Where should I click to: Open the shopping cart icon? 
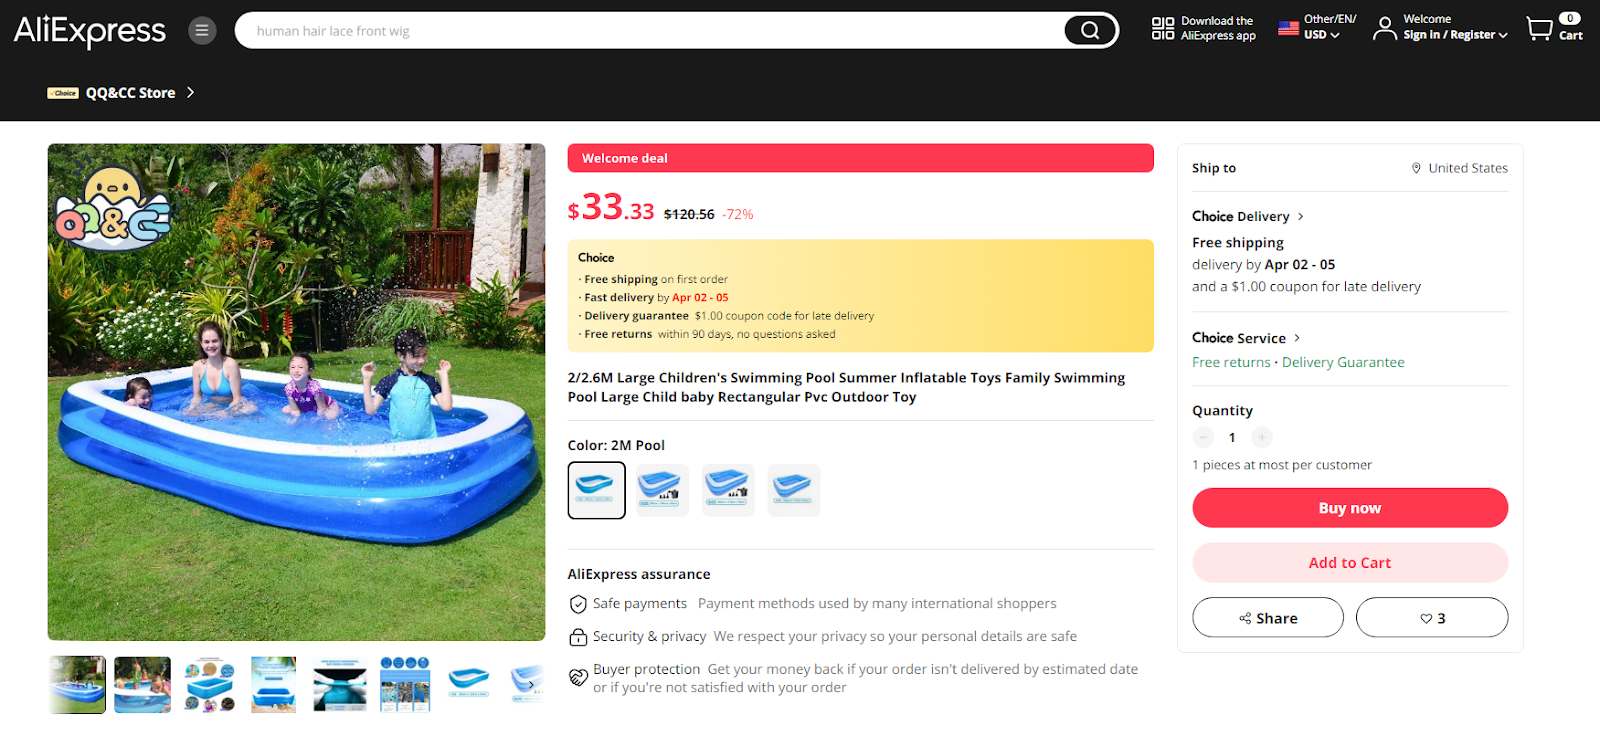coord(1539,28)
